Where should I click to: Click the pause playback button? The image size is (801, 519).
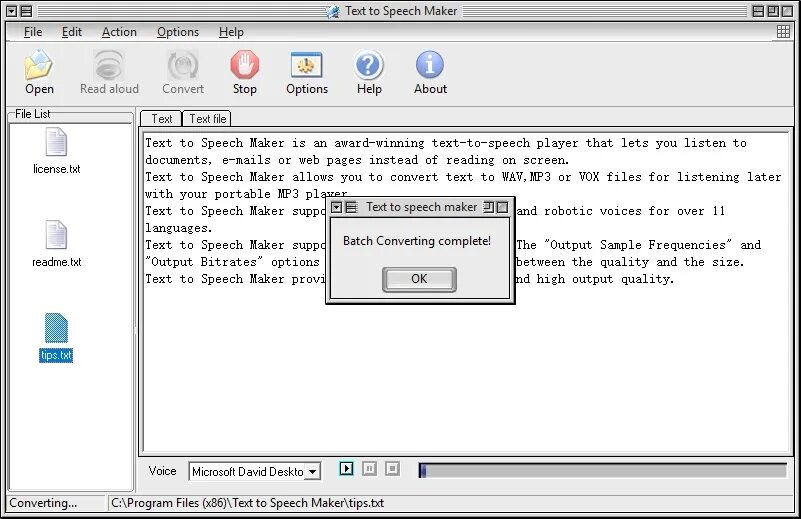pyautogui.click(x=369, y=468)
